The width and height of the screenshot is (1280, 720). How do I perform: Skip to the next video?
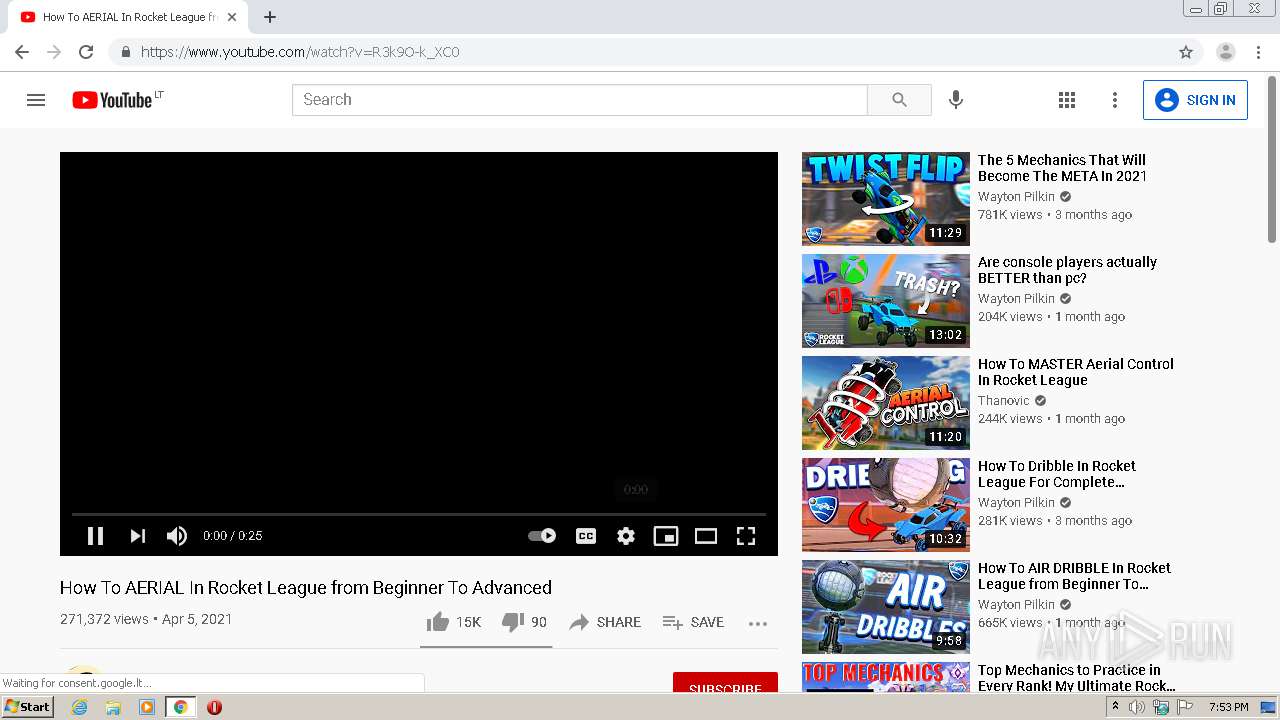point(137,536)
